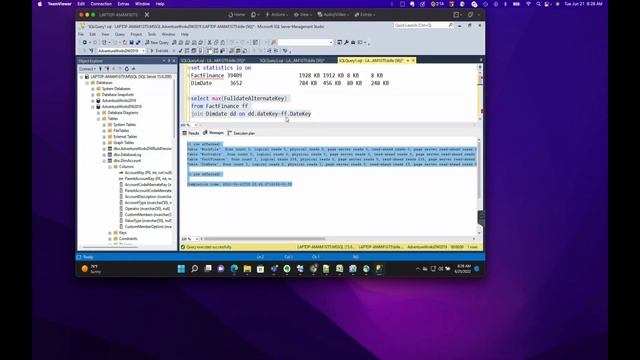The height and width of the screenshot is (360, 640).
Task: Switch to the Messages tab
Action: (x=213, y=133)
